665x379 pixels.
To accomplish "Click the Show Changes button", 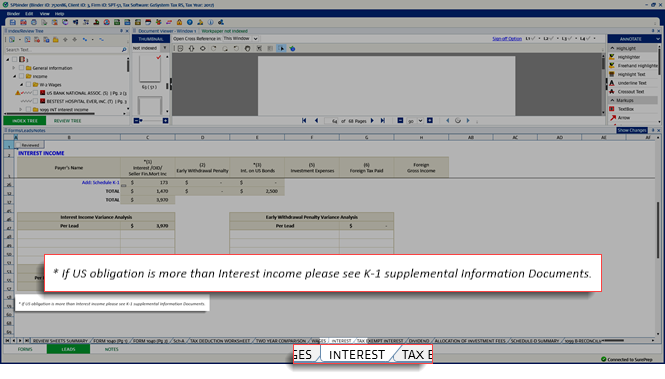I will coord(631,130).
